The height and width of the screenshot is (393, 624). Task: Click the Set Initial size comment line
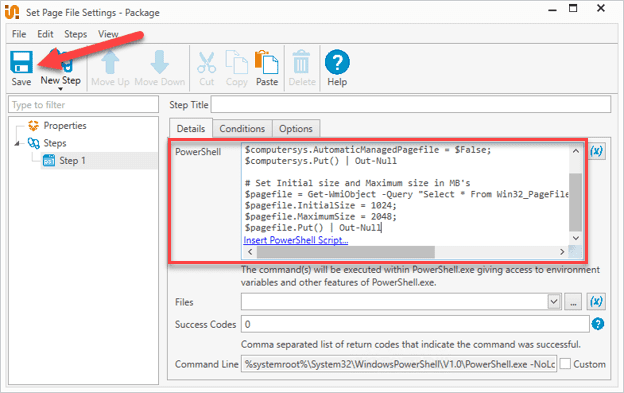pos(357,183)
